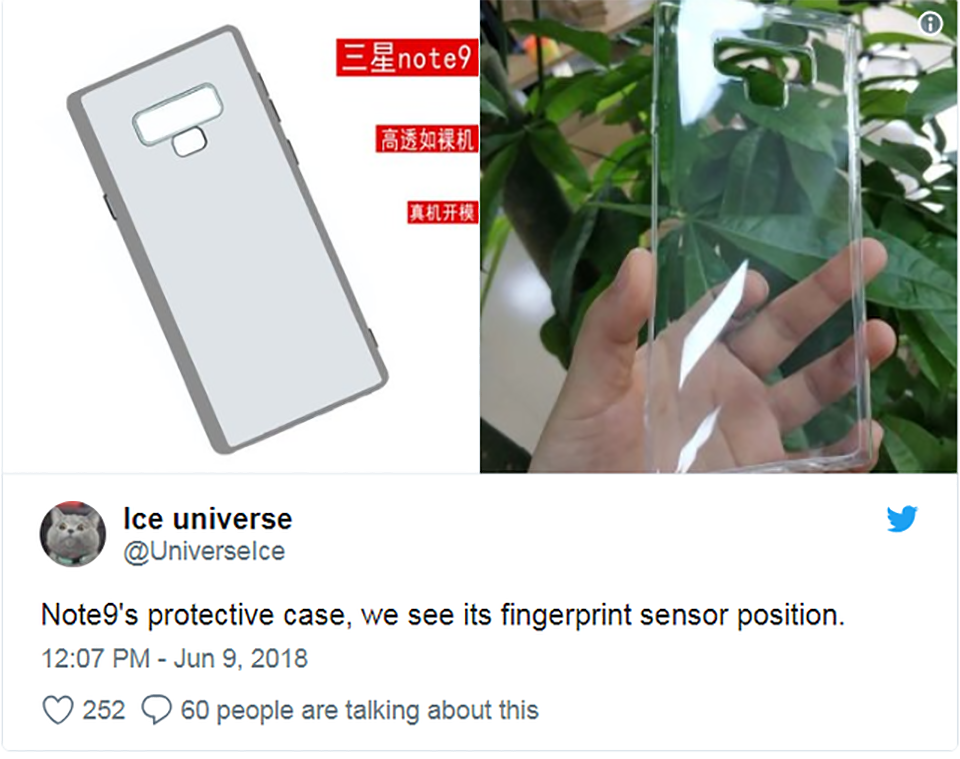Click the red 高透如裸机 label

point(427,139)
